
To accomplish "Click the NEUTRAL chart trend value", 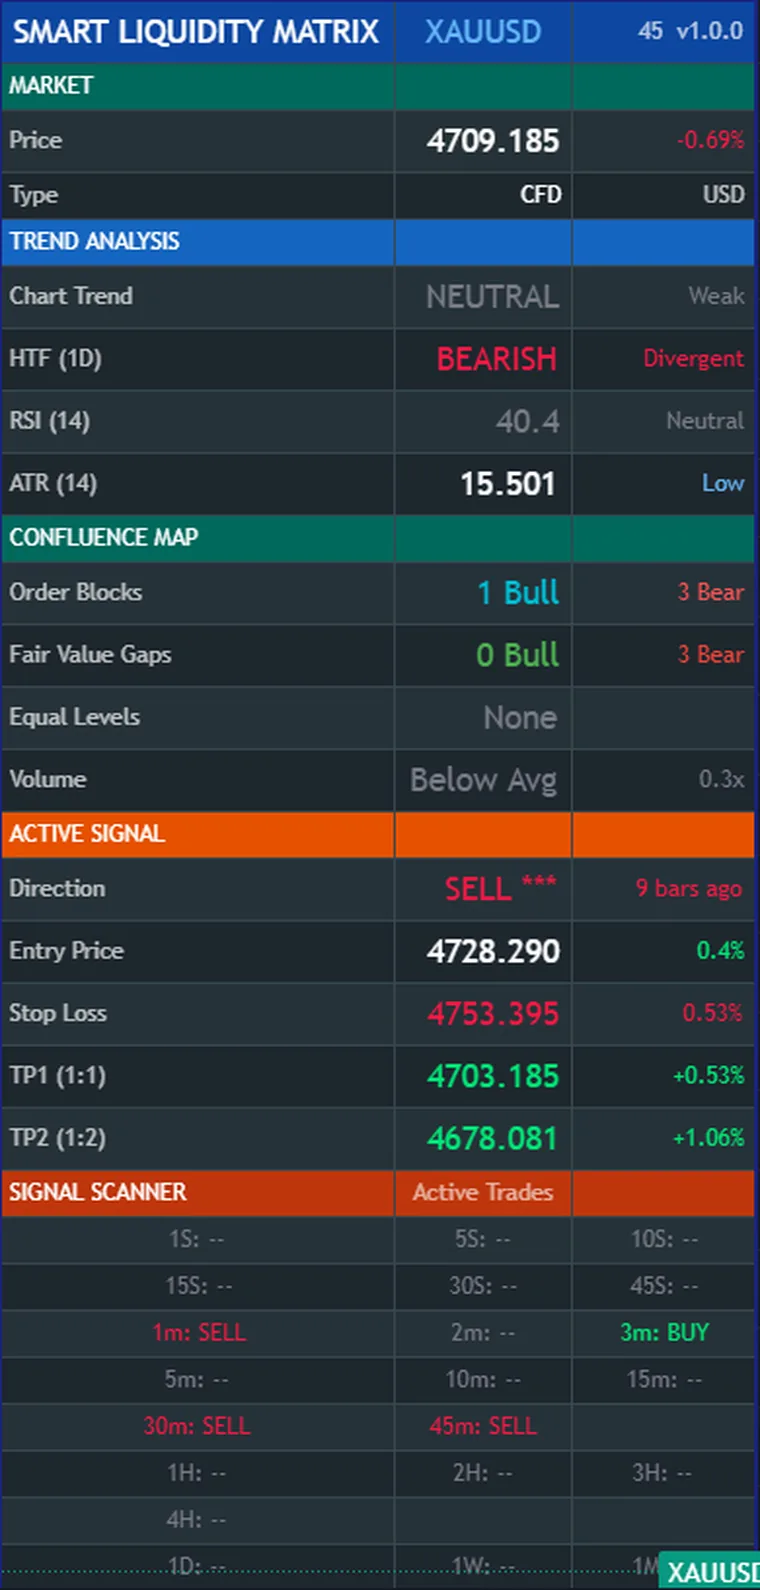I will click(492, 297).
